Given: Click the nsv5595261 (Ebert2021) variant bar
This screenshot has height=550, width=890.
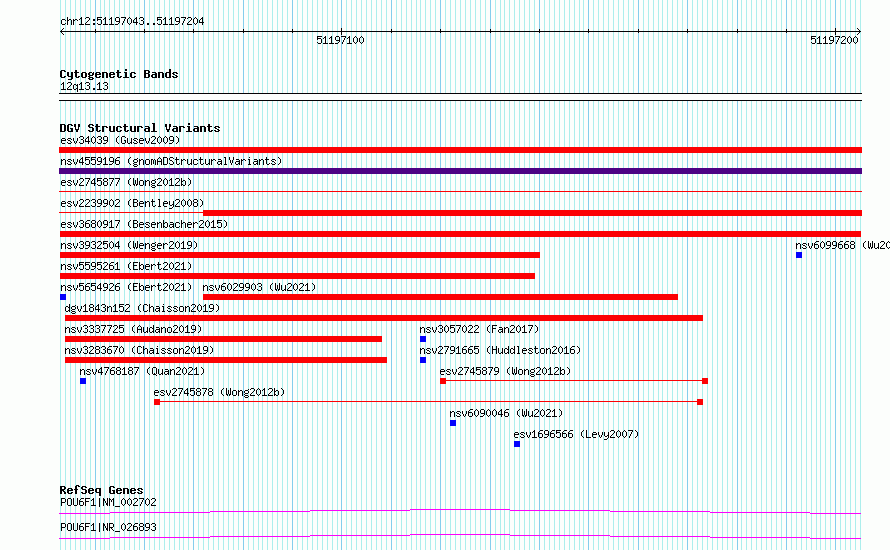Looking at the screenshot, I should pyautogui.click(x=297, y=276).
